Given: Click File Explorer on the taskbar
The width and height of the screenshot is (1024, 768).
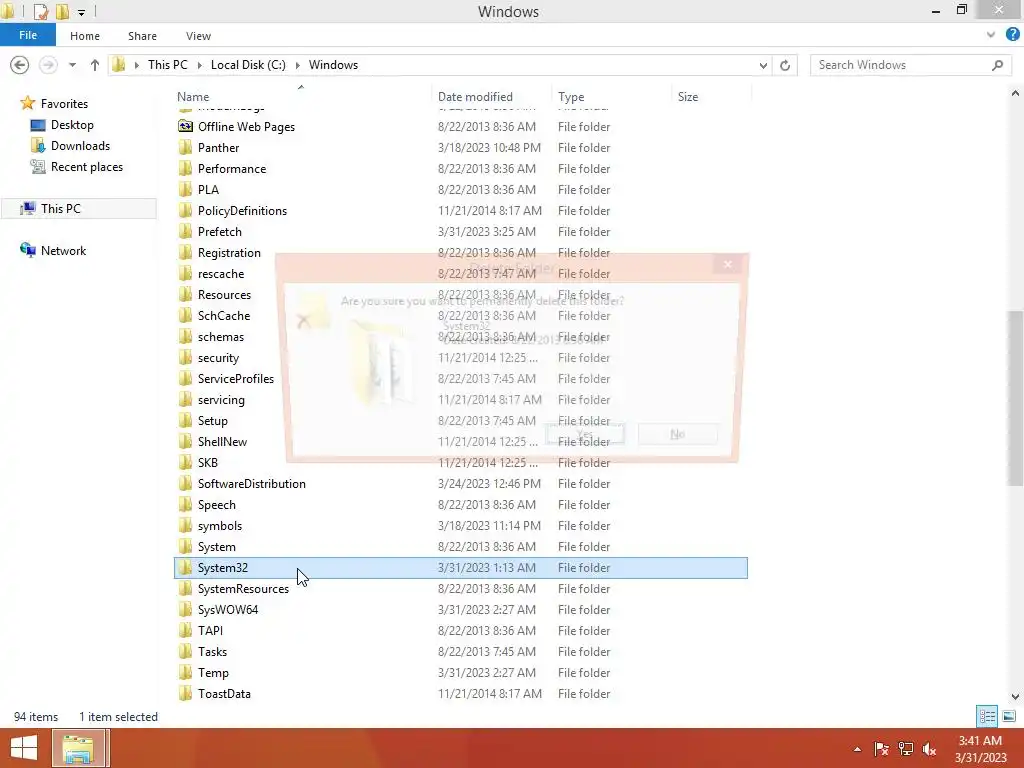Looking at the screenshot, I should (x=78, y=748).
